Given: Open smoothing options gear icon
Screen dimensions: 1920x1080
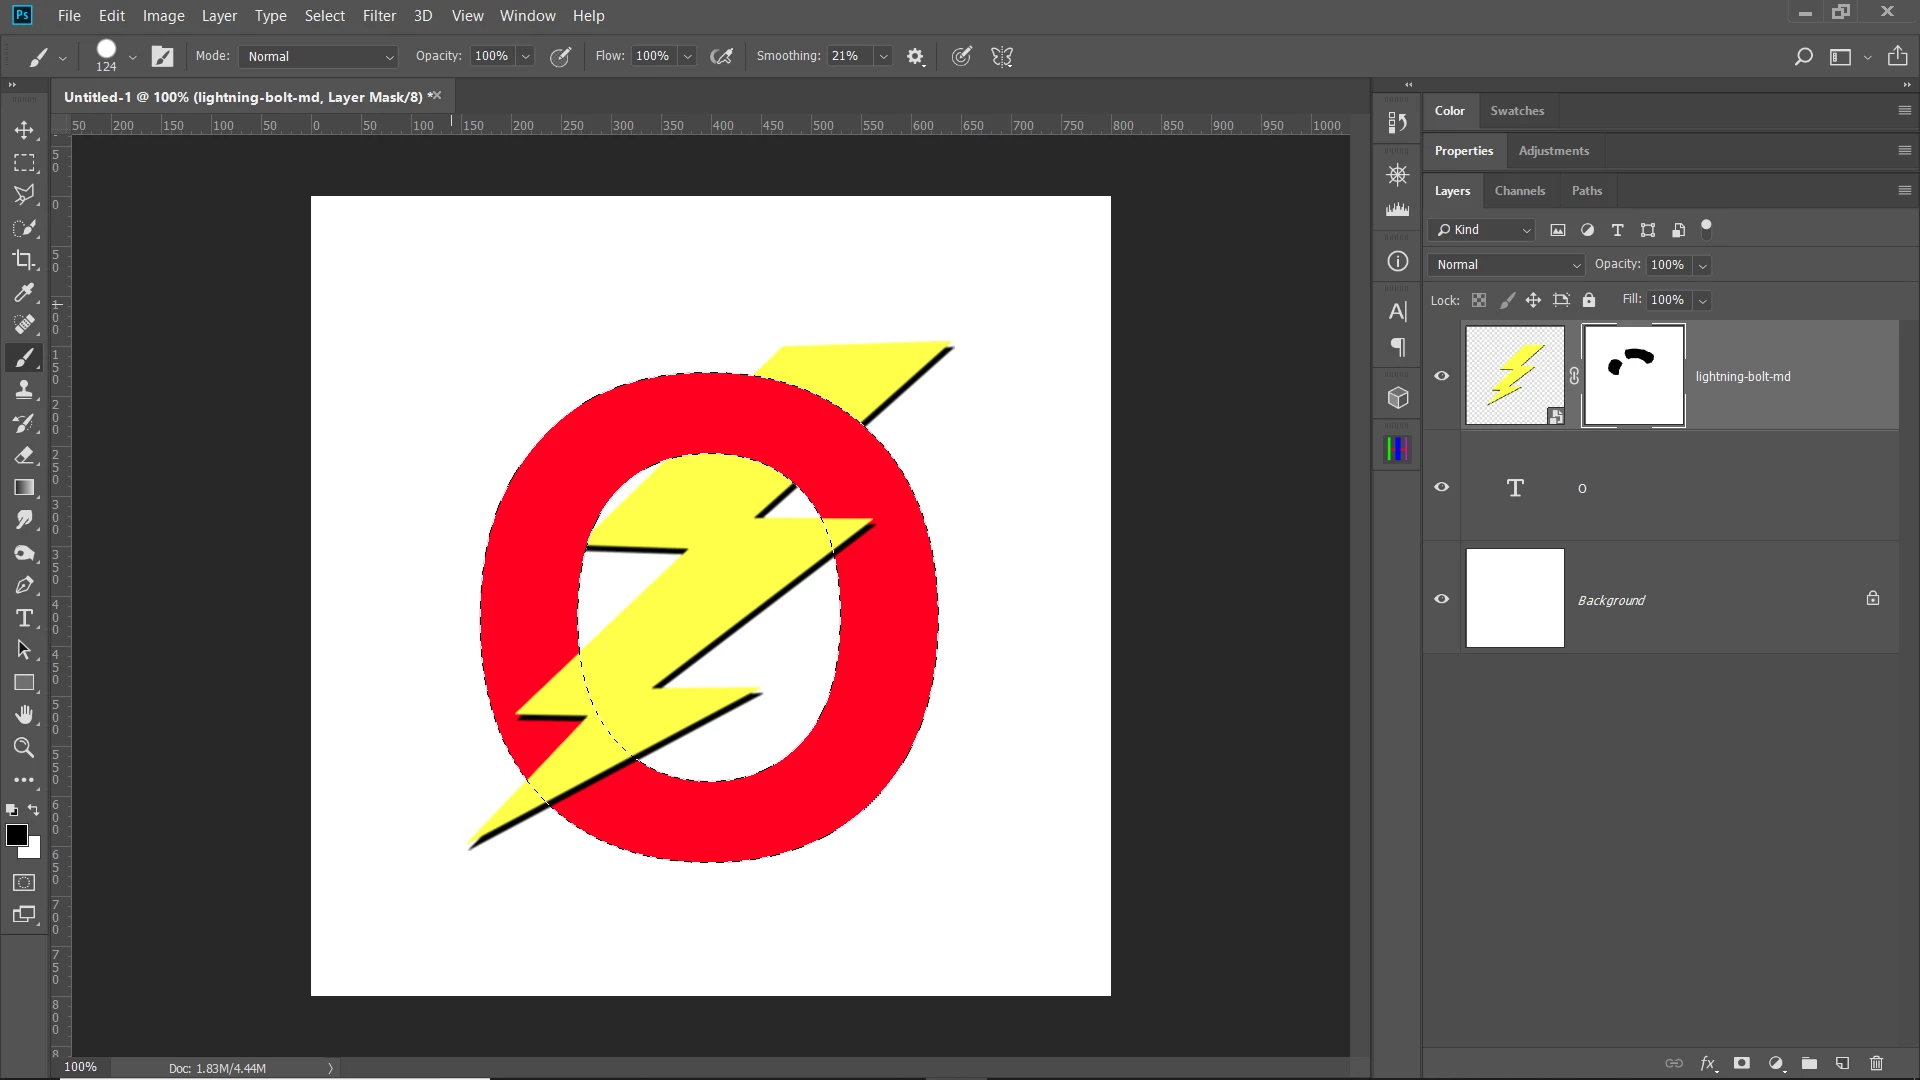Looking at the screenshot, I should [x=915, y=57].
